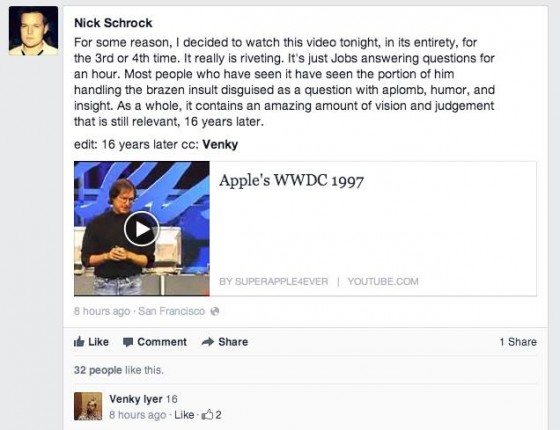Image resolution: width=560 pixels, height=430 pixels.
Task: Click the tagged name Venky in post
Action: click(x=220, y=145)
